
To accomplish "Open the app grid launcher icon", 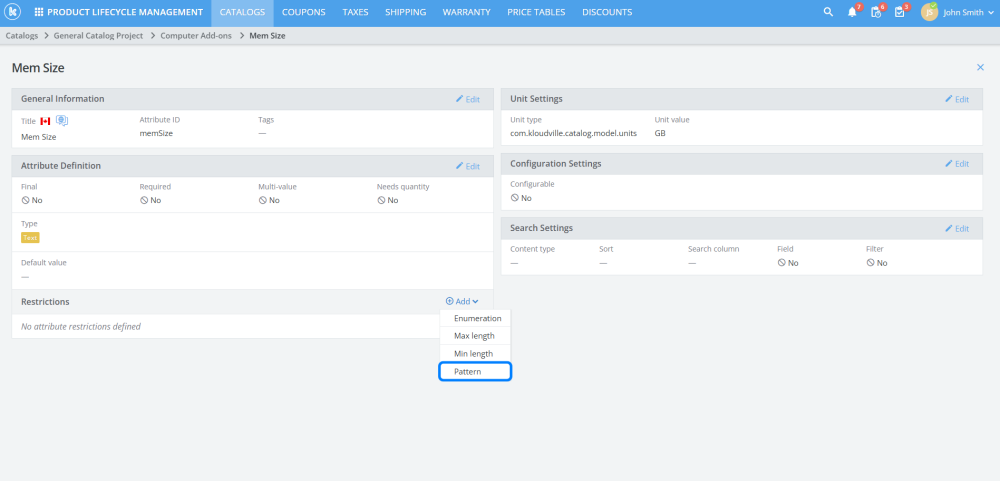I will [x=39, y=12].
